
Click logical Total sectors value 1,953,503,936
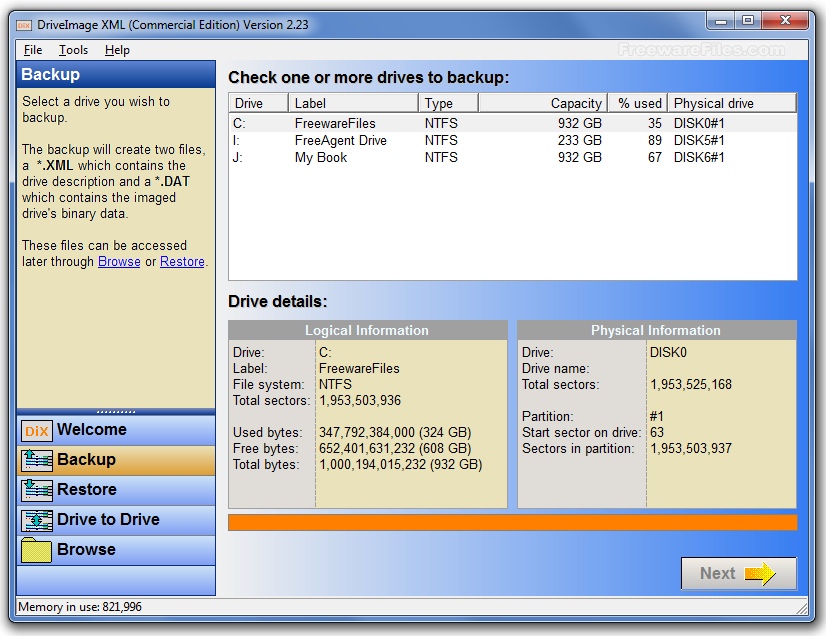(x=360, y=400)
